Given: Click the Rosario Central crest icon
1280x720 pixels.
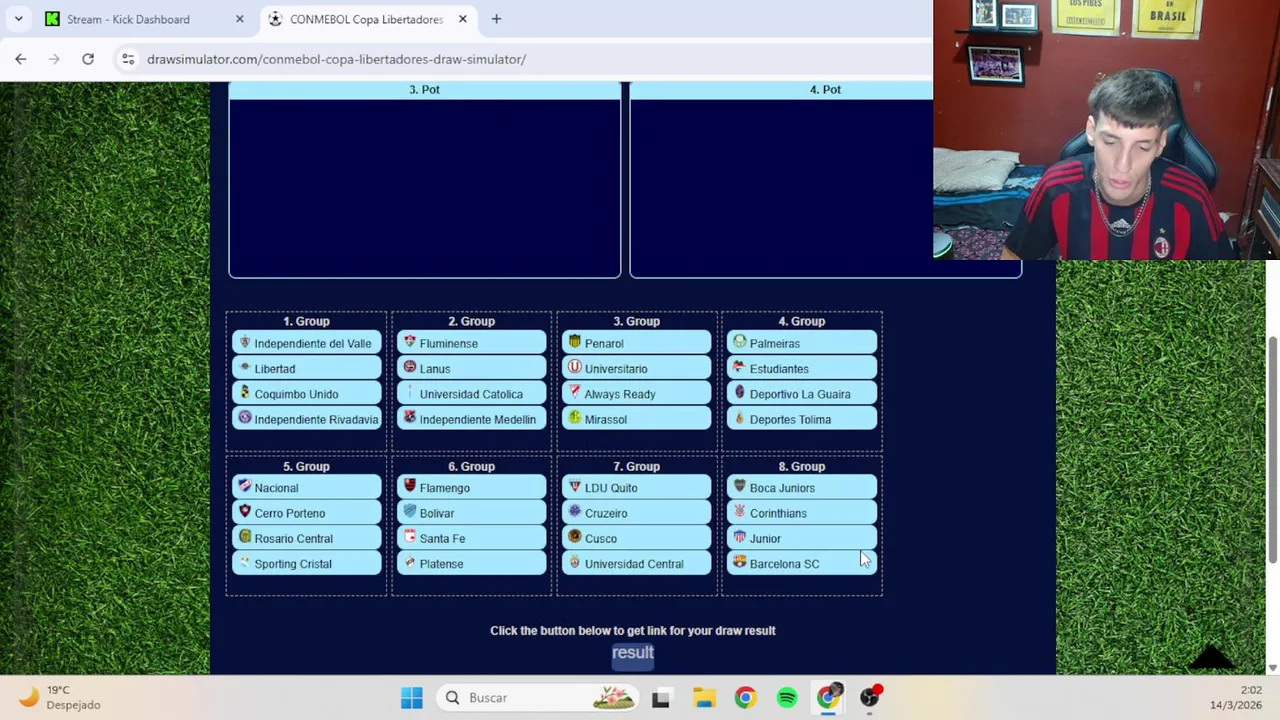Looking at the screenshot, I should (x=244, y=537).
